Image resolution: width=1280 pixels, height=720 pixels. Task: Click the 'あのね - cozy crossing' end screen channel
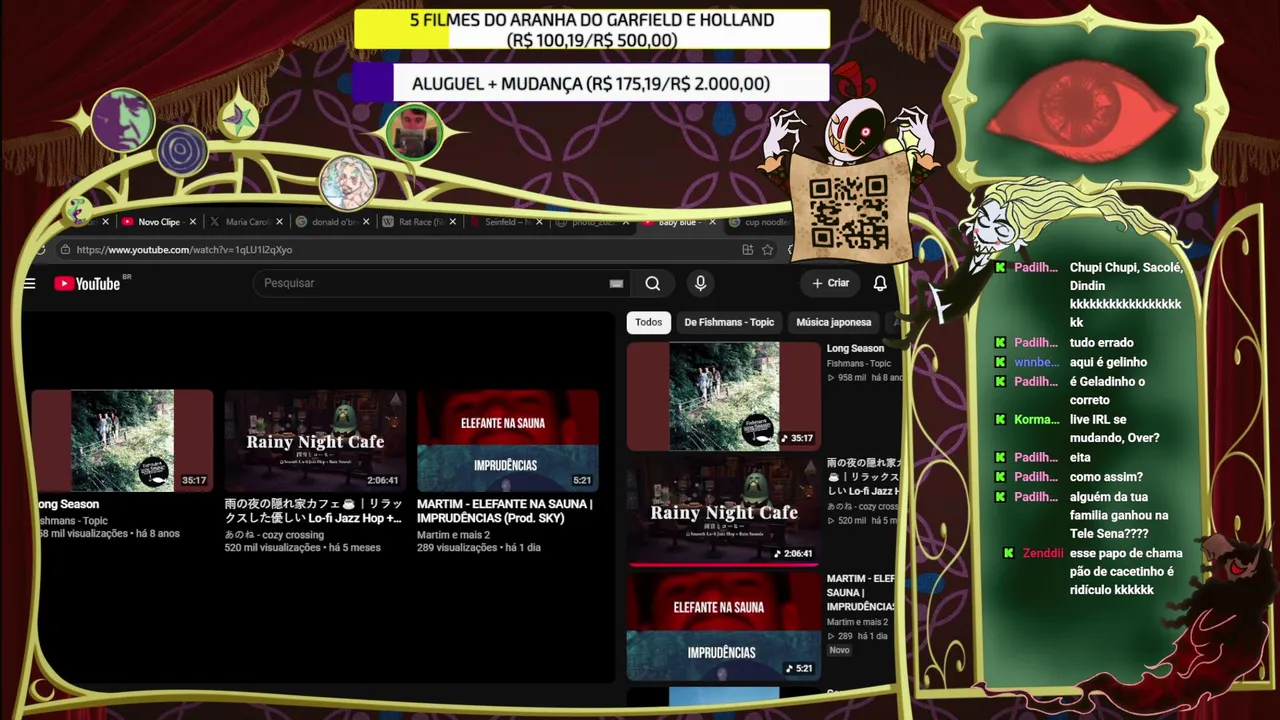(x=274, y=535)
